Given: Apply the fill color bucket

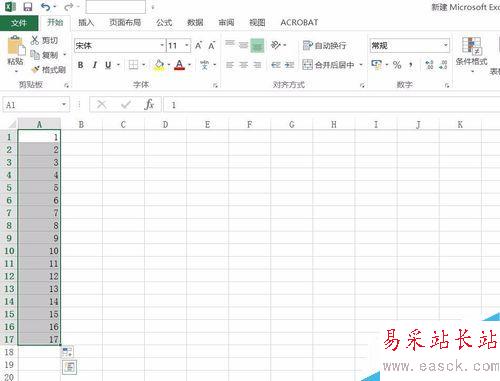Looking at the screenshot, I should pos(159,65).
